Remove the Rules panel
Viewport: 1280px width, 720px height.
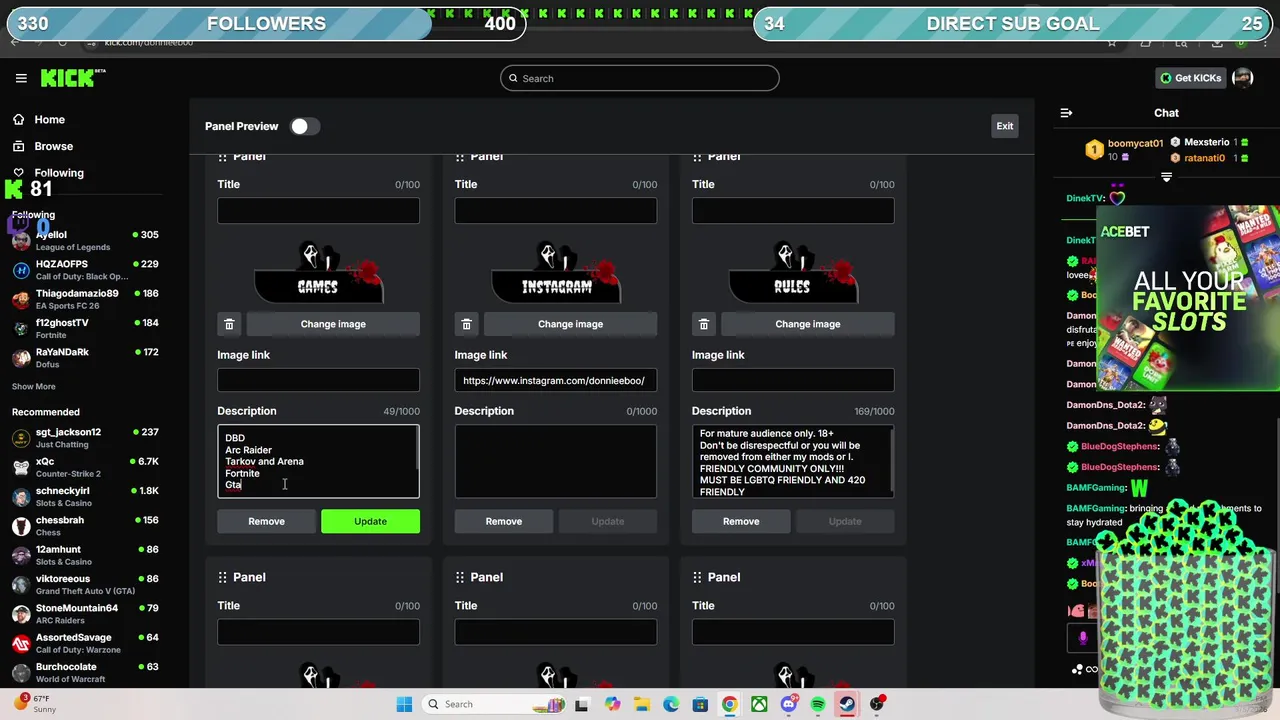[740, 521]
